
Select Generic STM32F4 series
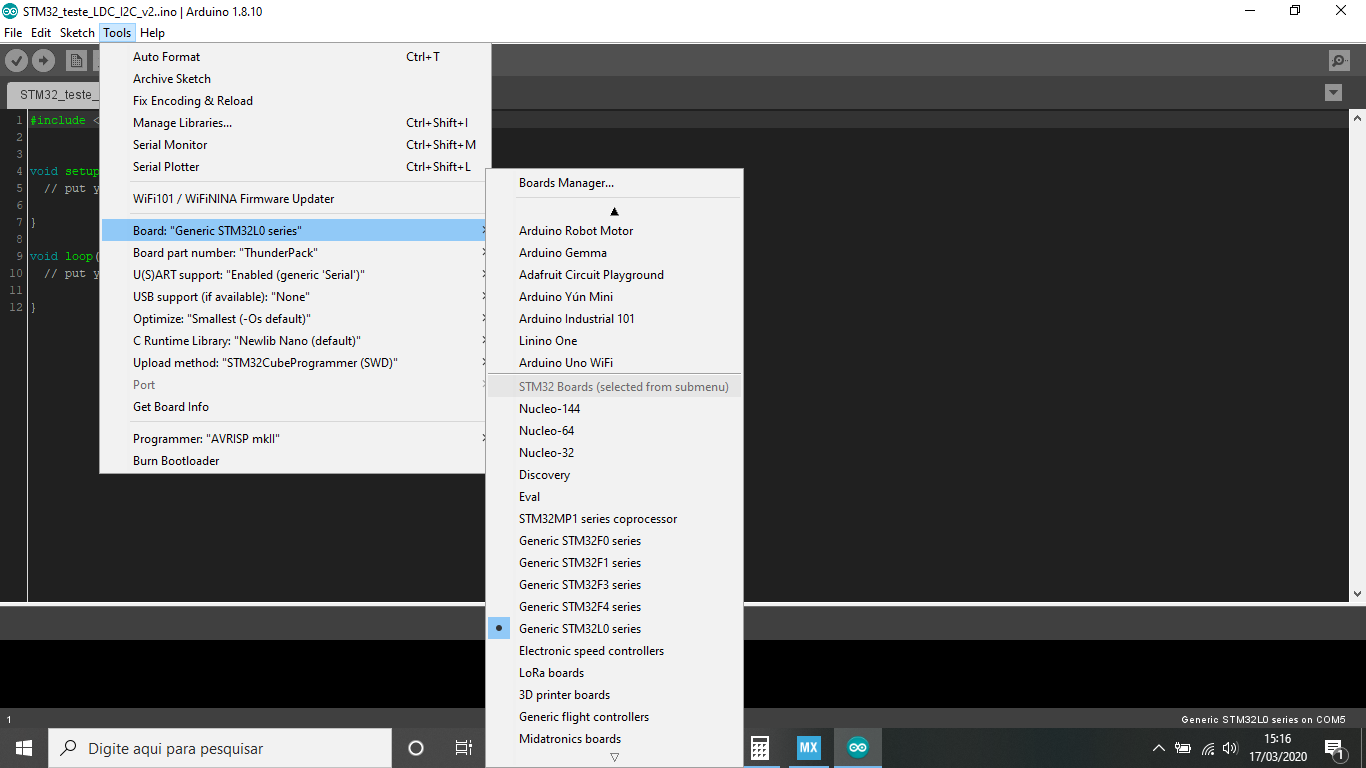pos(614,607)
